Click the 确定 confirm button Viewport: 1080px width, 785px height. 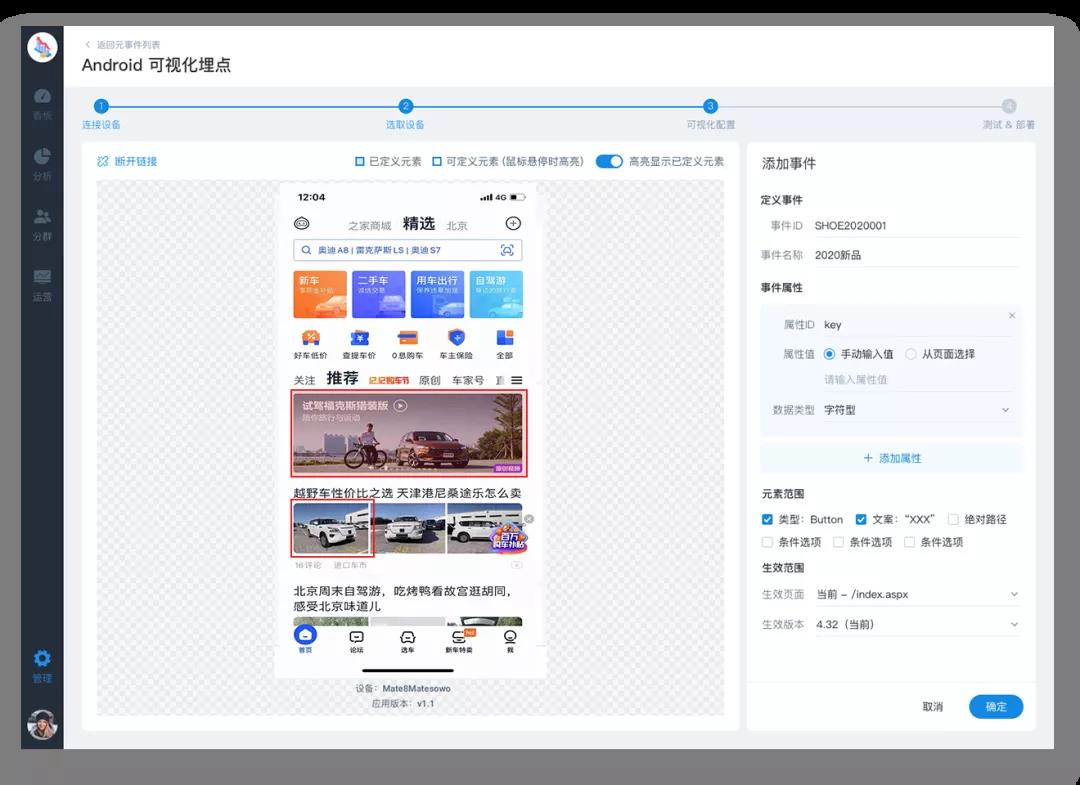tap(996, 706)
